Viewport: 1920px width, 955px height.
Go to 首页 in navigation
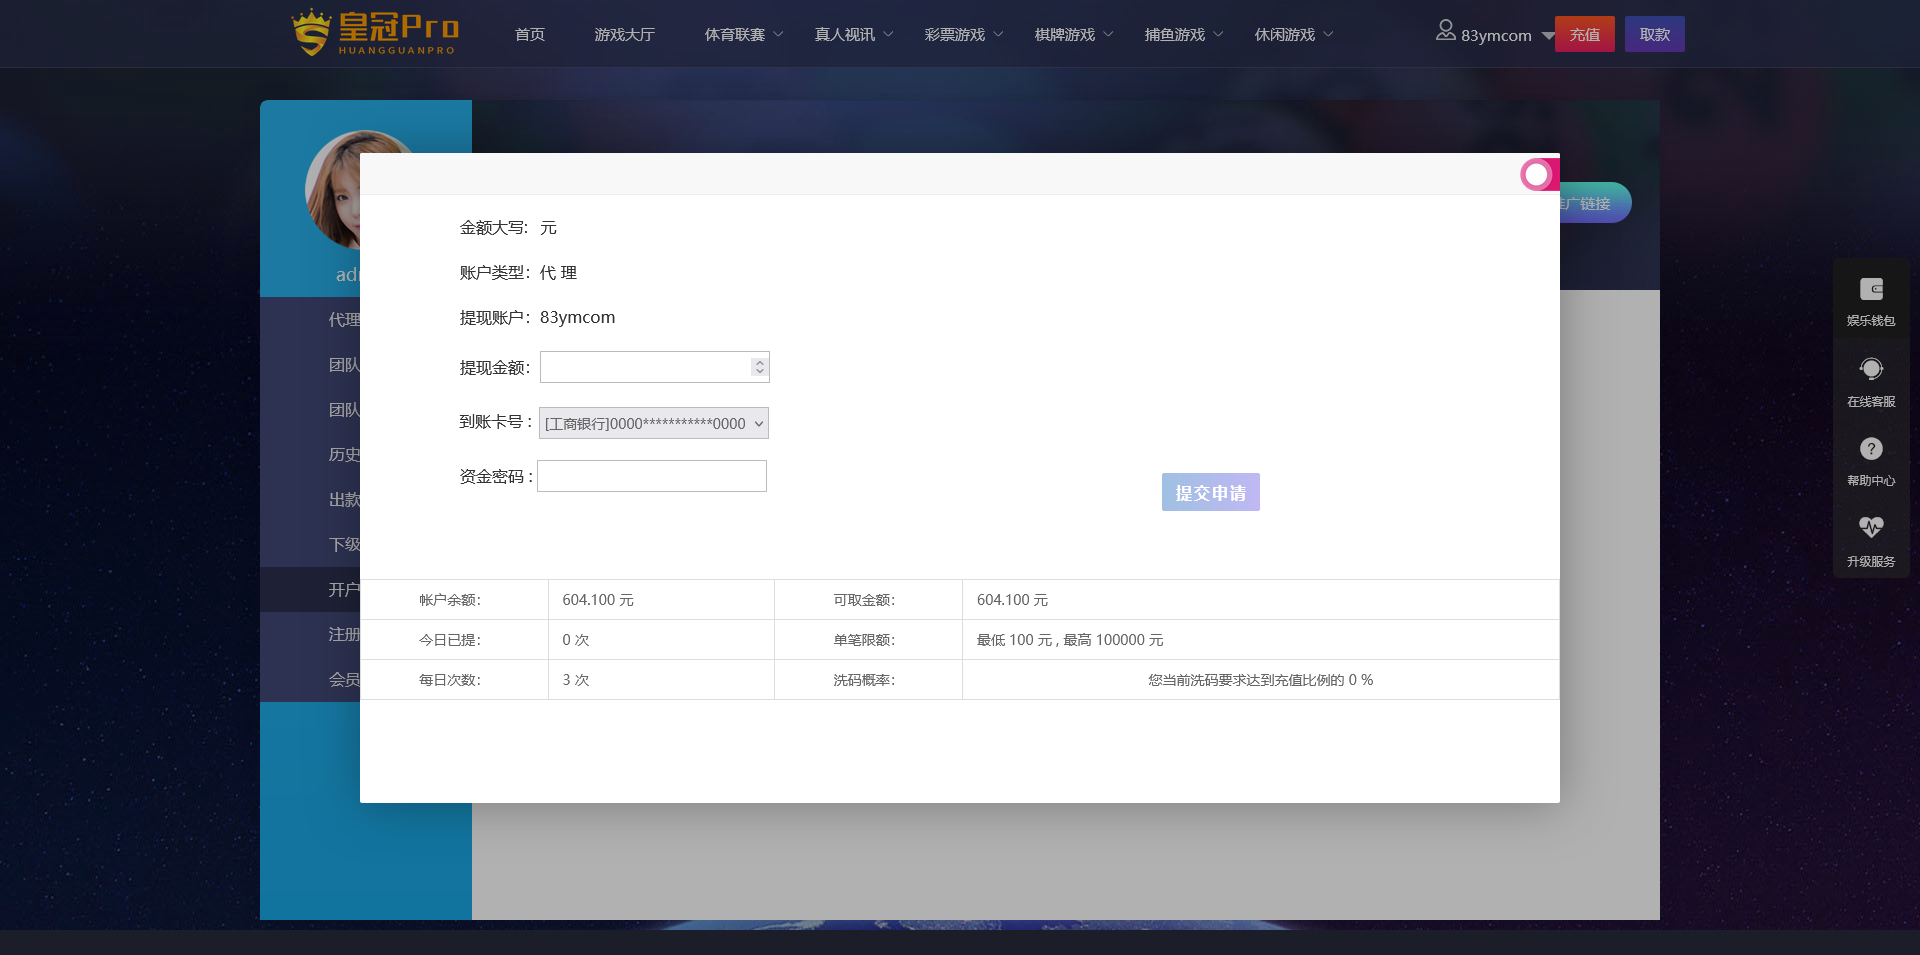coord(530,35)
